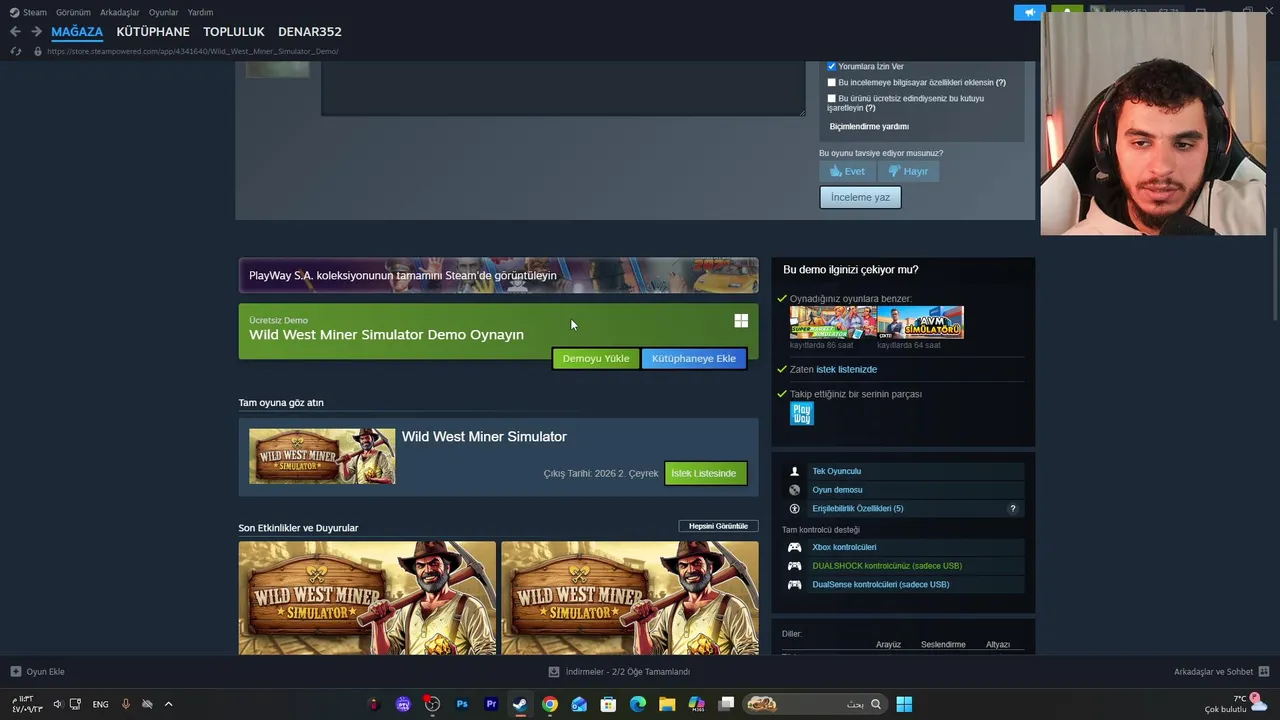Open the first news event thumbnail
Screen dimensions: 1280x720
point(367,598)
